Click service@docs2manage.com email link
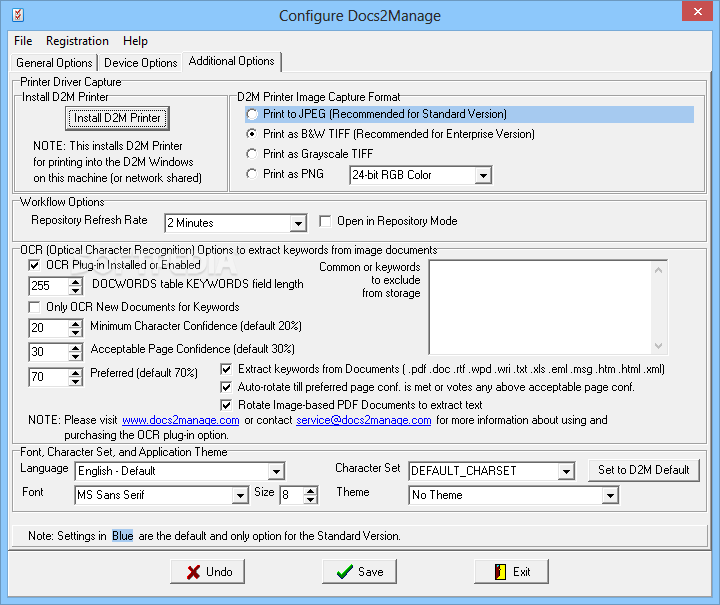The image size is (720, 605). pyautogui.click(x=364, y=420)
